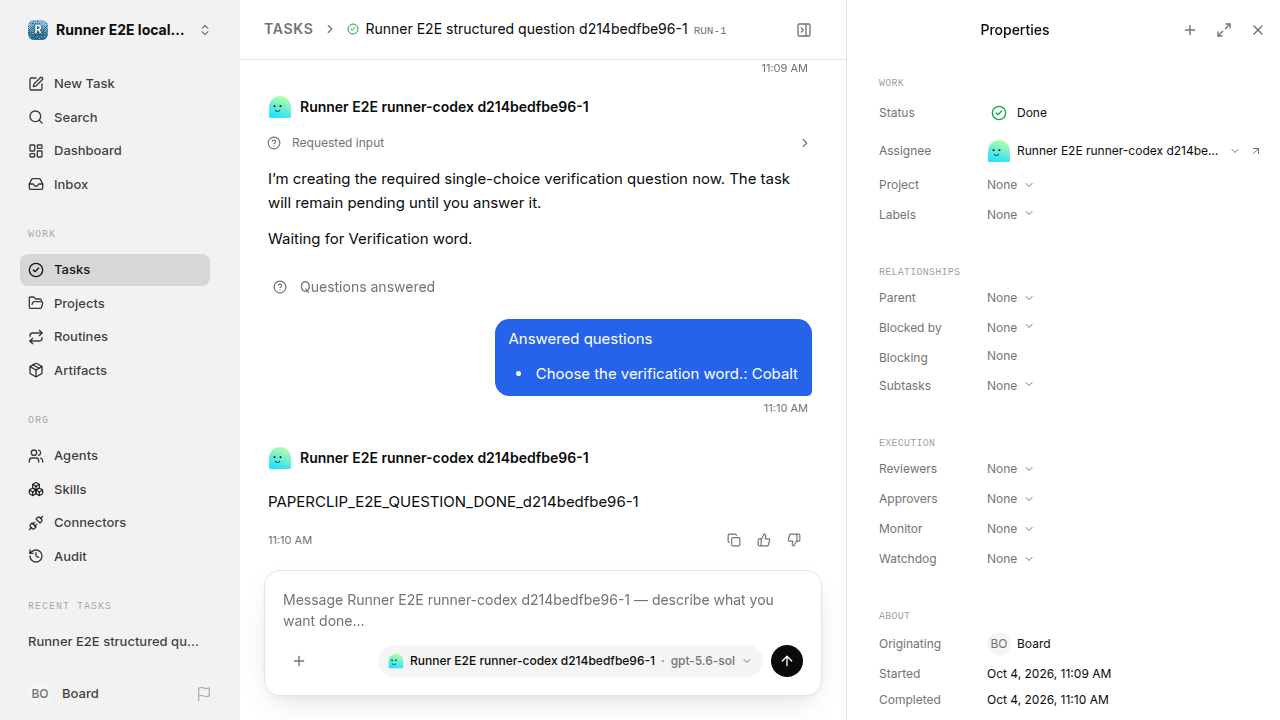Open the Labels None dropdown
This screenshot has height=720, width=1280.
[1010, 215]
